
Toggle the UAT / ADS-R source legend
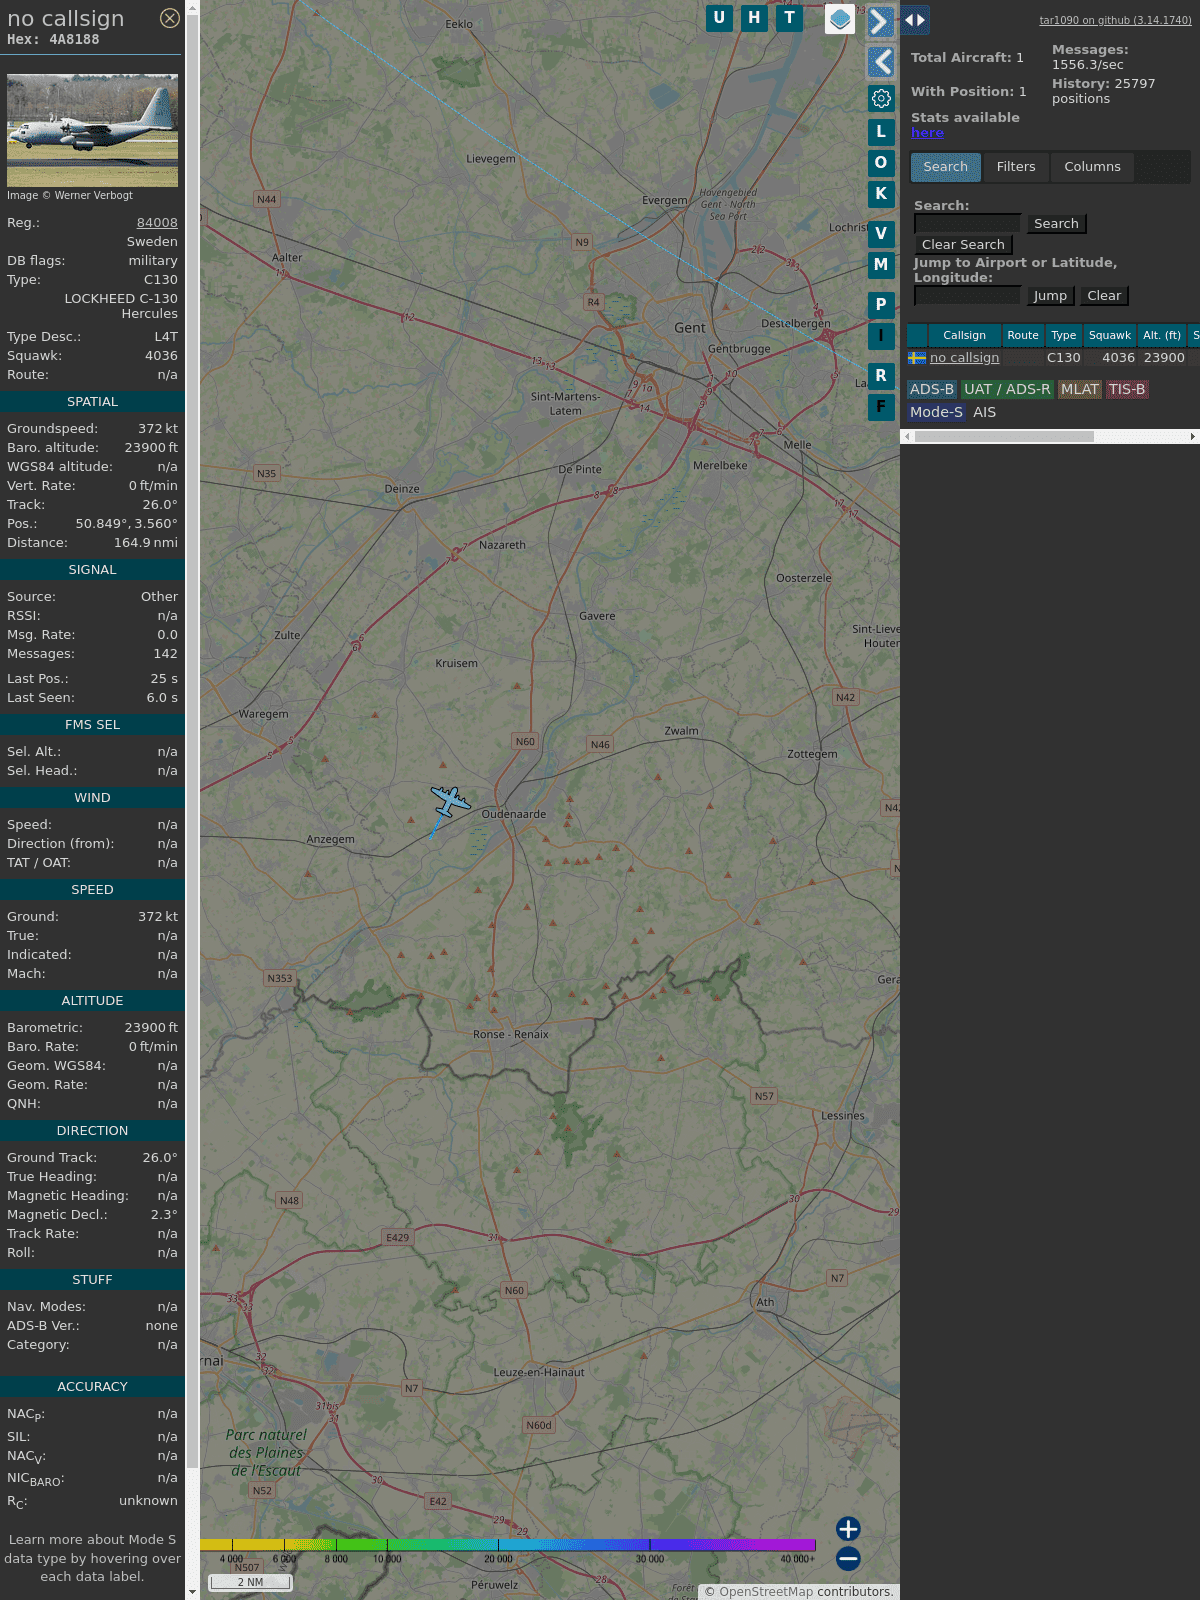(x=1007, y=390)
